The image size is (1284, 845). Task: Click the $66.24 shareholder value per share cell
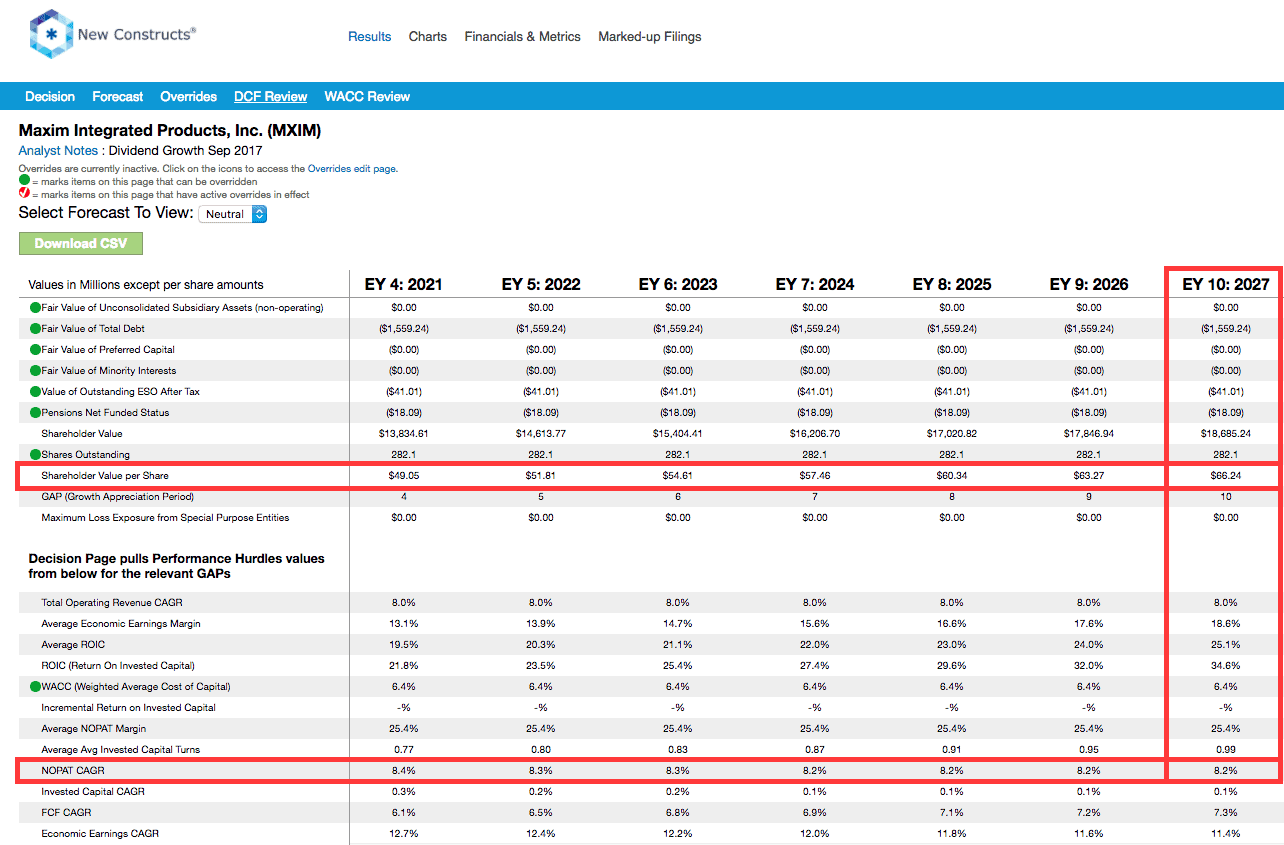1226,475
